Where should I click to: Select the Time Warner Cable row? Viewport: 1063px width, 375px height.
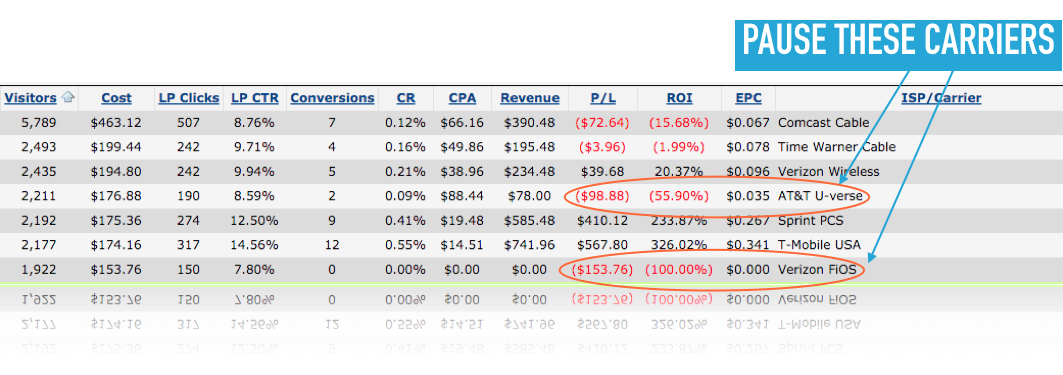(532, 147)
